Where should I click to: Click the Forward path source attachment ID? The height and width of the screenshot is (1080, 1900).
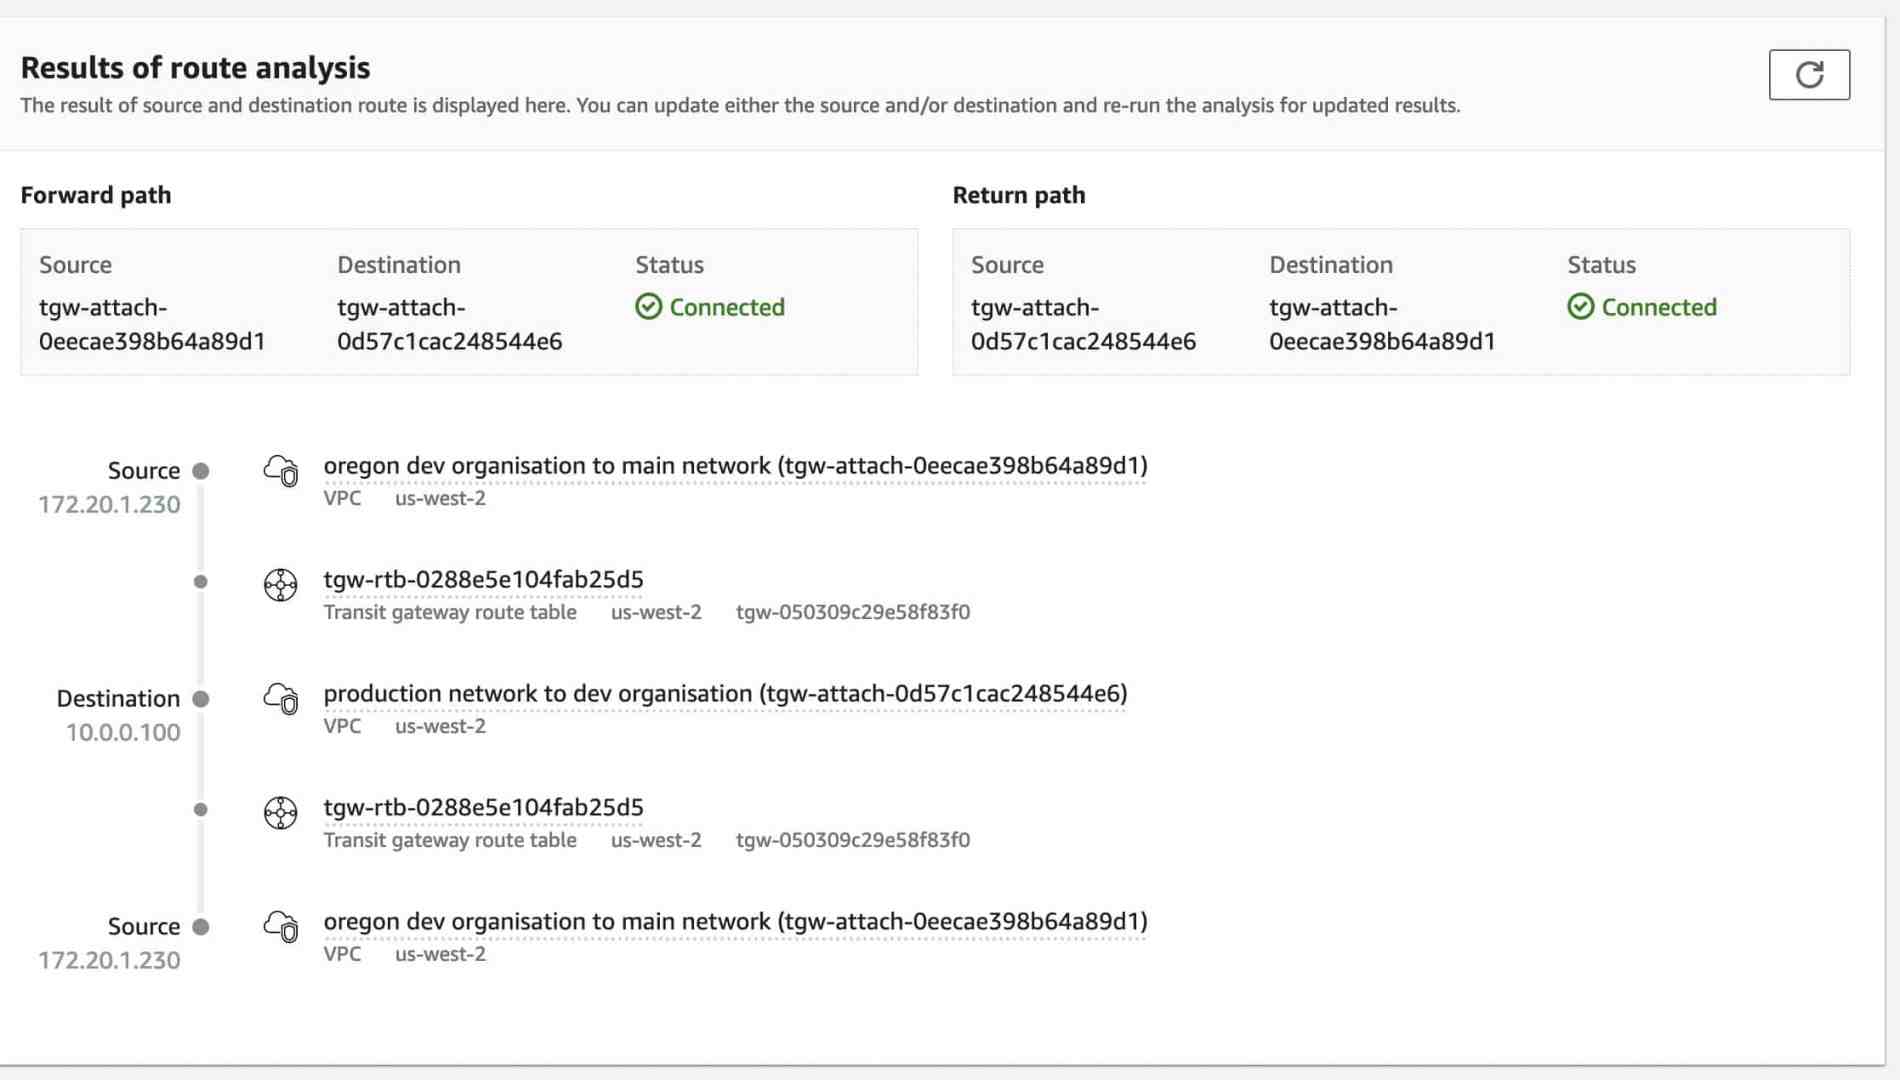pos(152,324)
